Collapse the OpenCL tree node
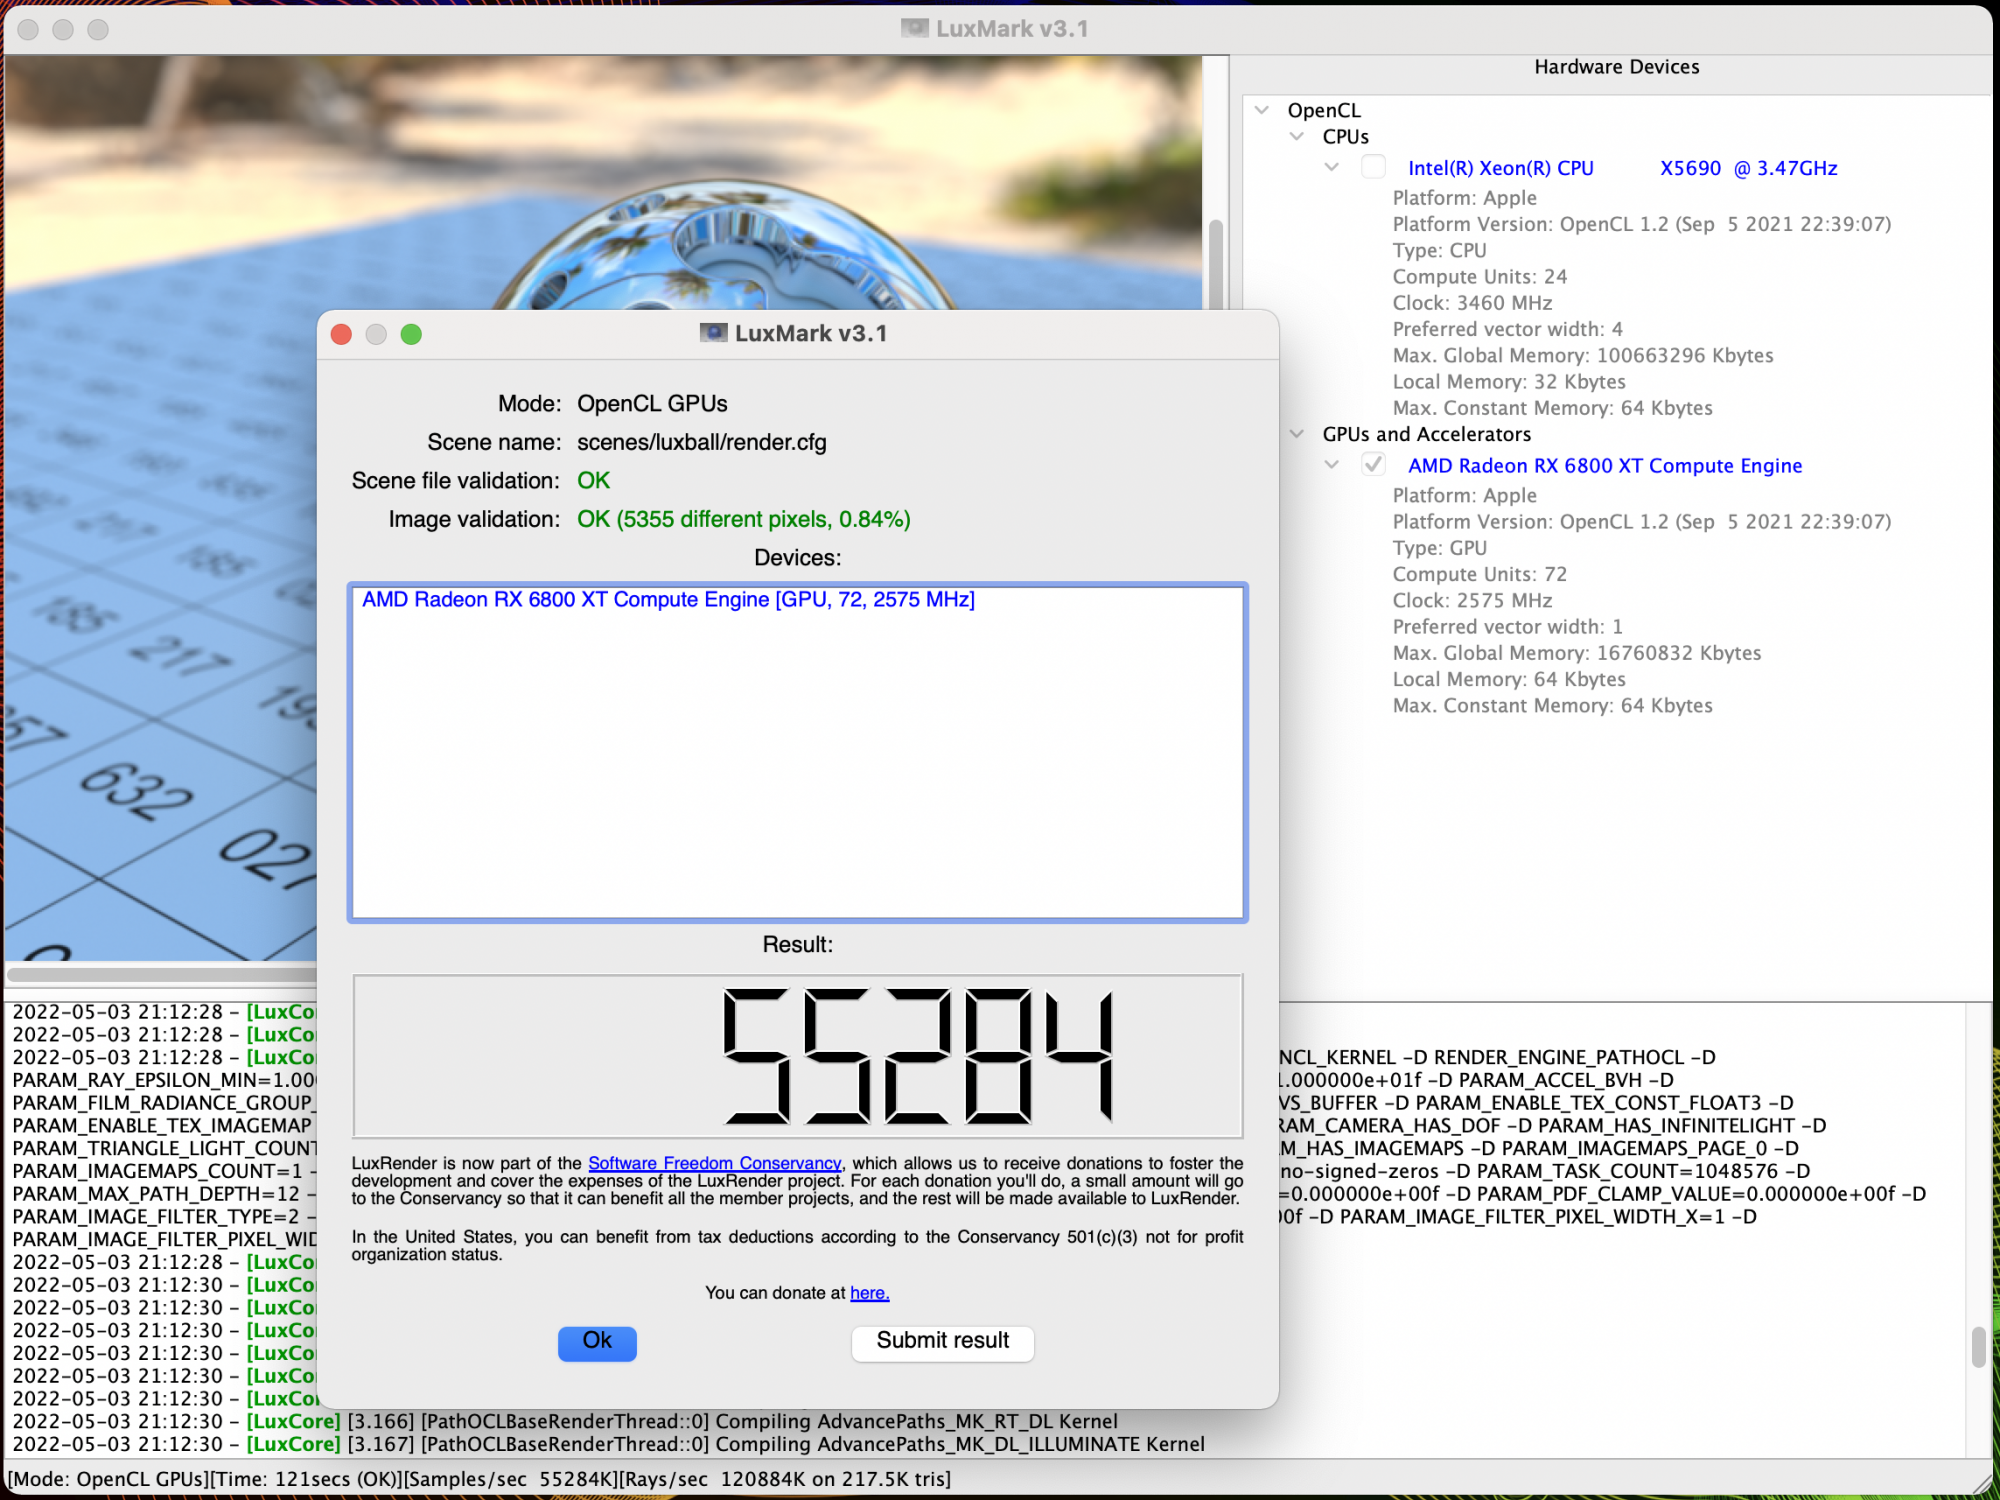This screenshot has width=2000, height=1500. (1262, 110)
